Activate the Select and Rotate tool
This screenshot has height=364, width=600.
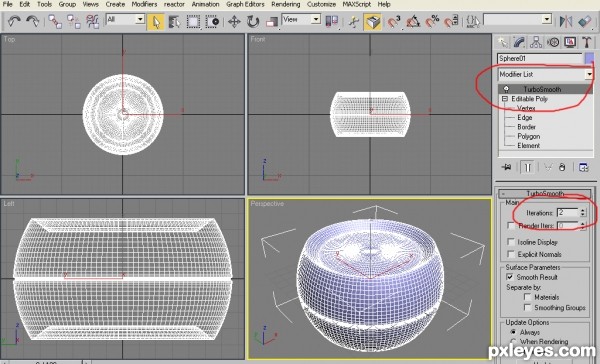tap(253, 22)
